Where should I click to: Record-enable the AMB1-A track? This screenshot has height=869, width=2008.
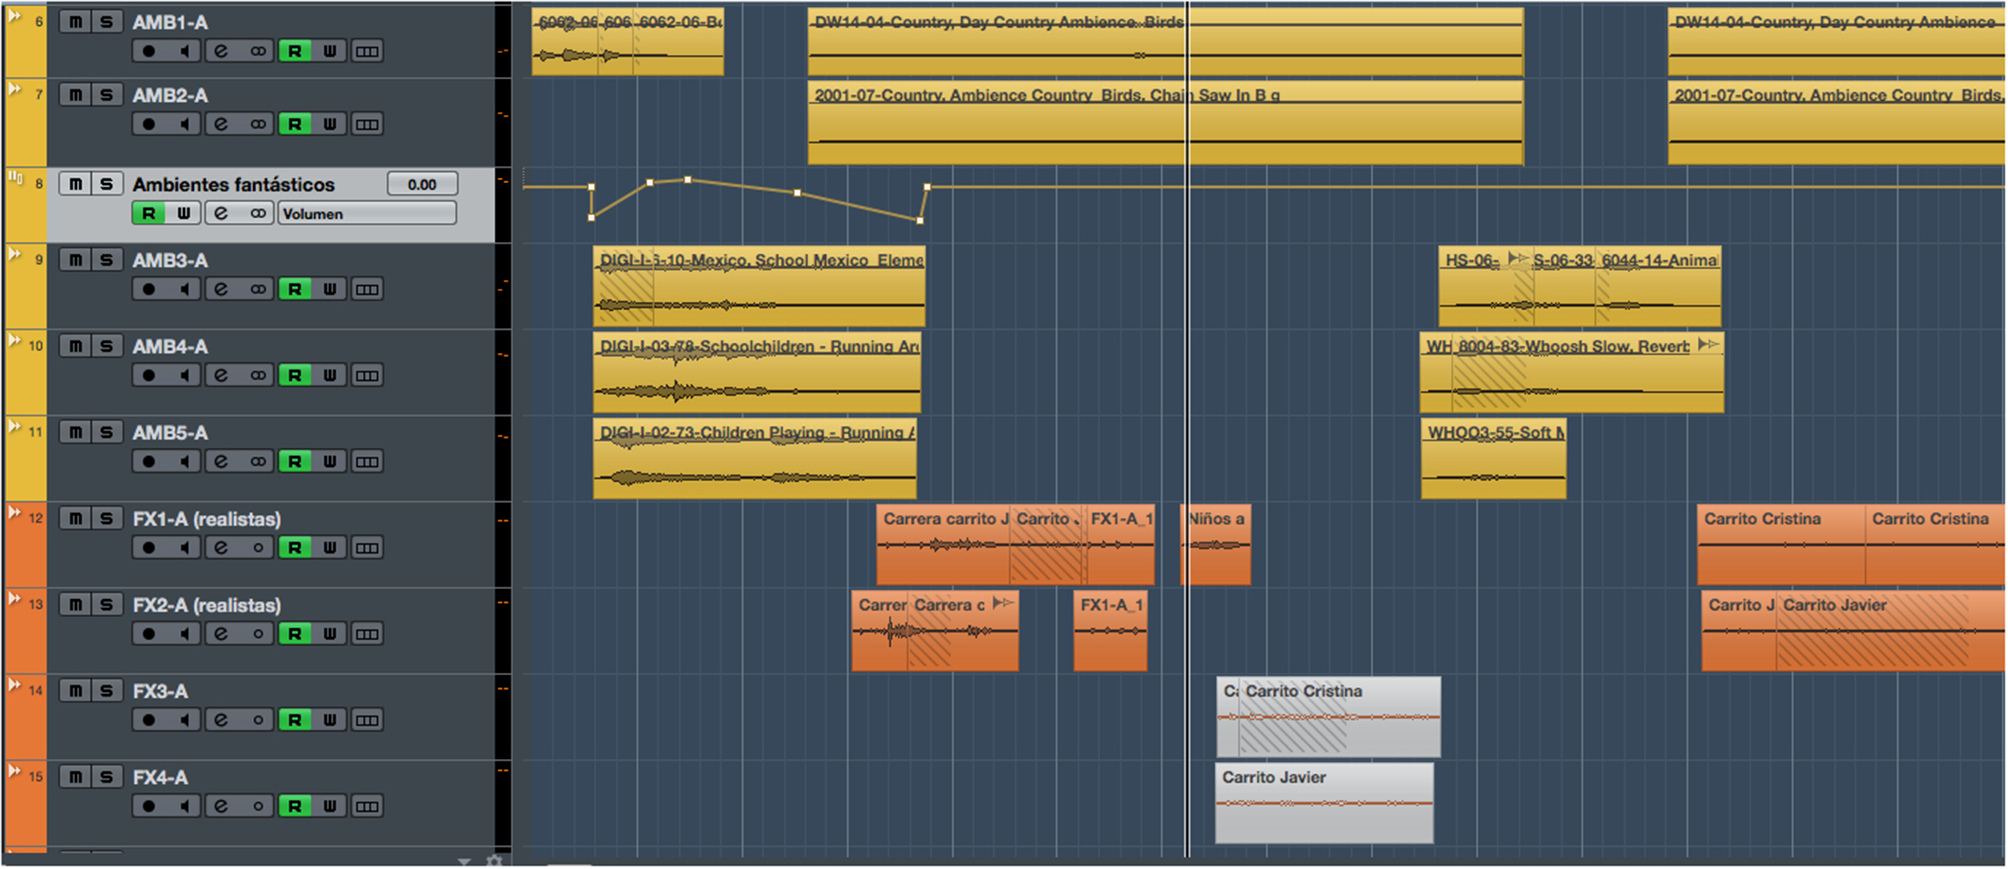[x=149, y=51]
